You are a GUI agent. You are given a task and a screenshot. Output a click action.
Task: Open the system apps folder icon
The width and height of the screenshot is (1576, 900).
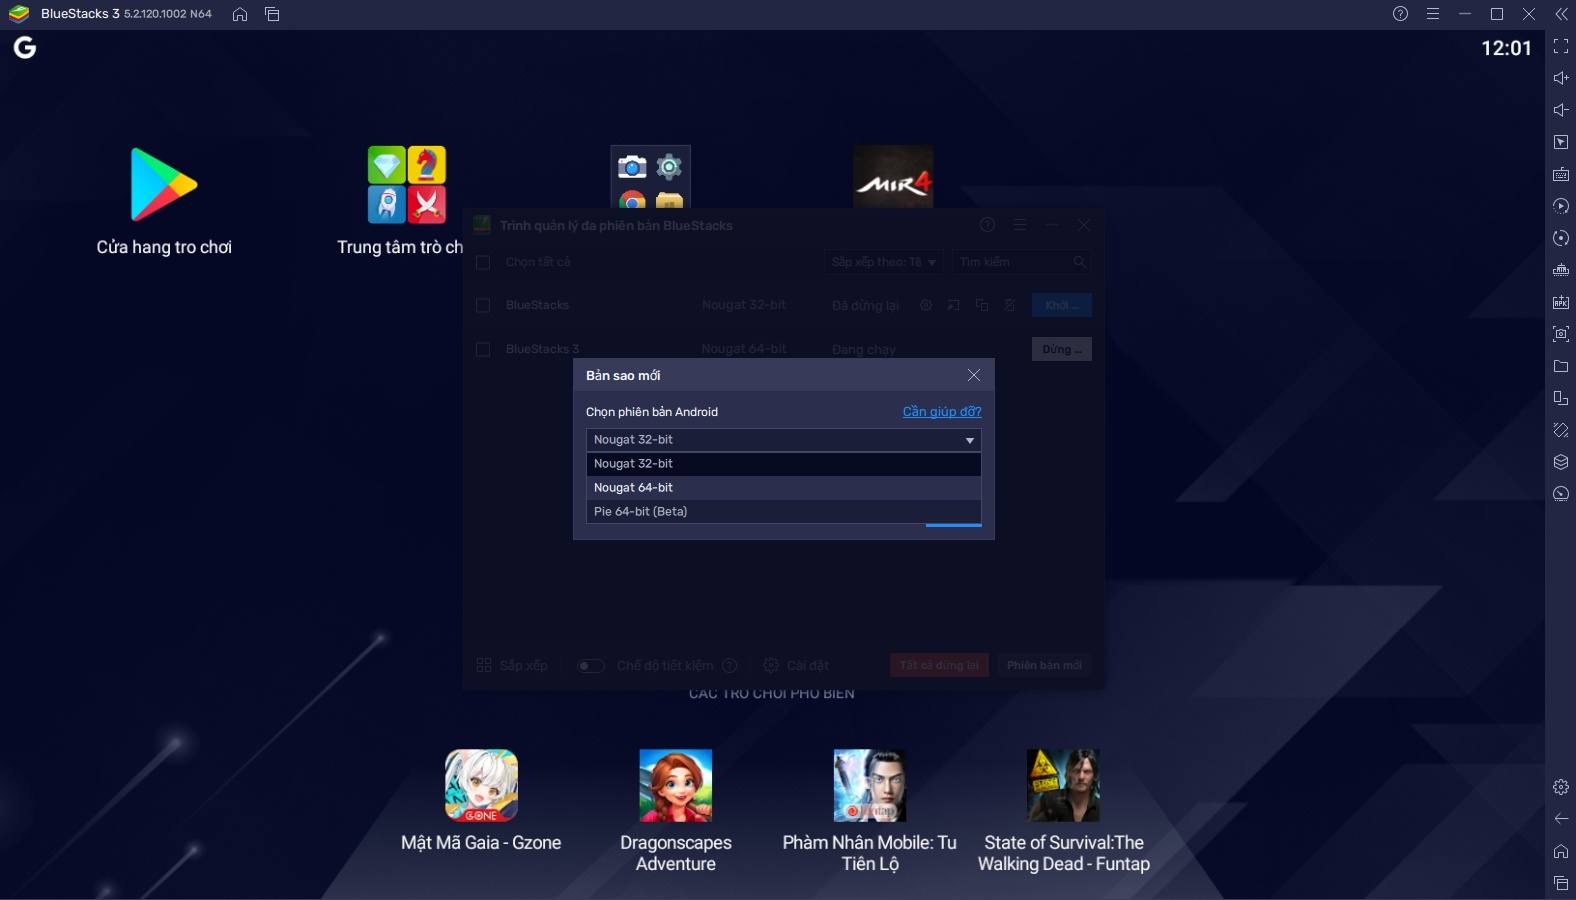click(651, 177)
